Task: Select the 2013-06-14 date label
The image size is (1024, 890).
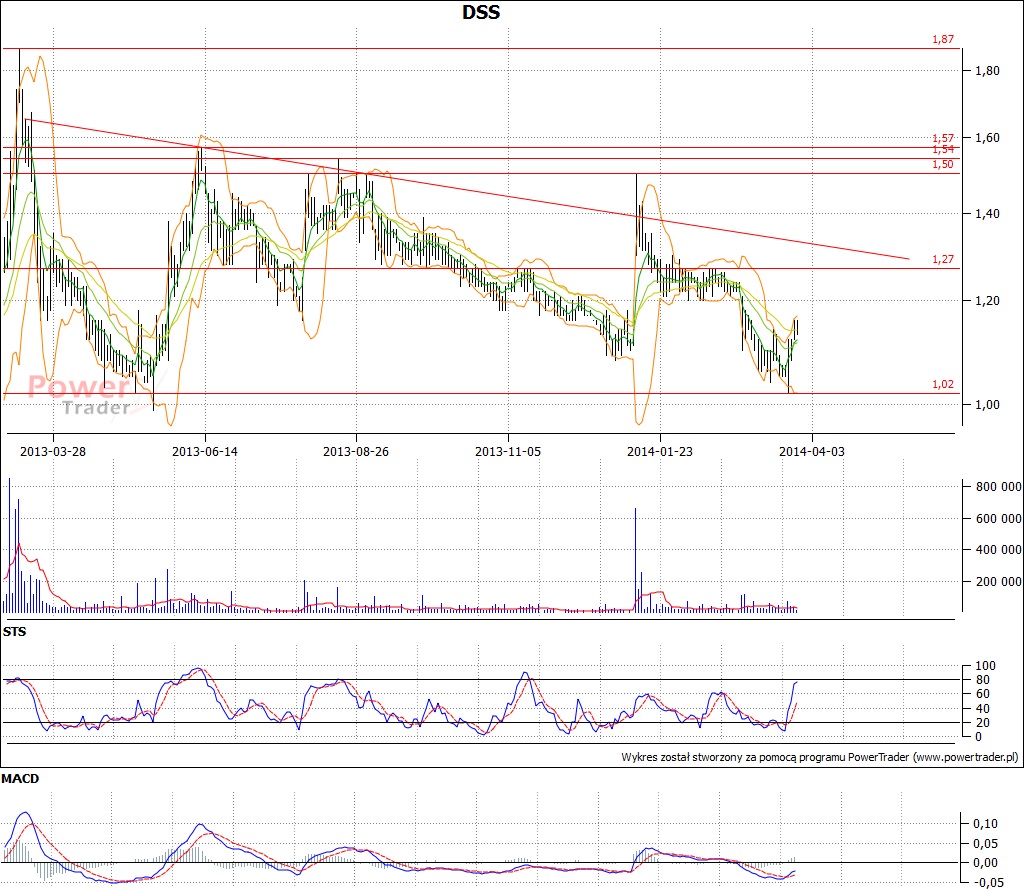Action: pos(204,451)
